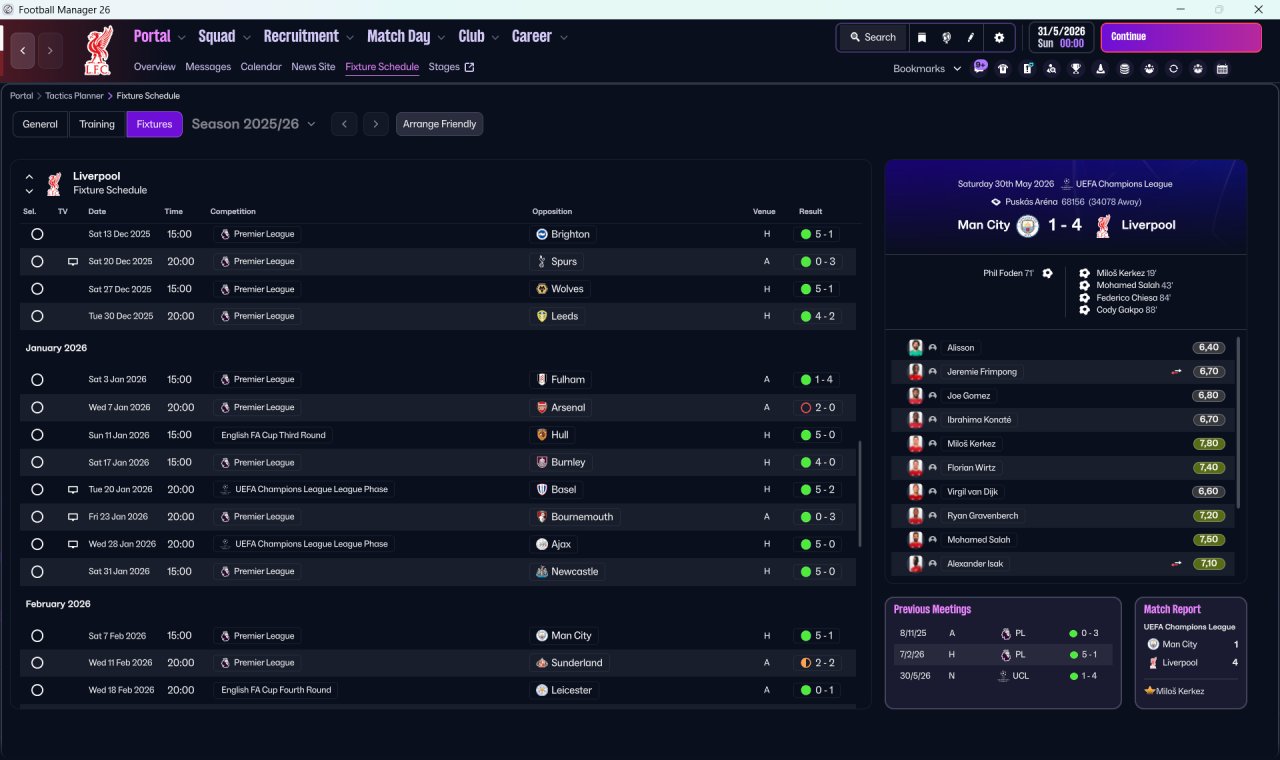This screenshot has height=760, width=1280.
Task: Click the TV icon on the Basel fixture row
Action: pos(73,490)
